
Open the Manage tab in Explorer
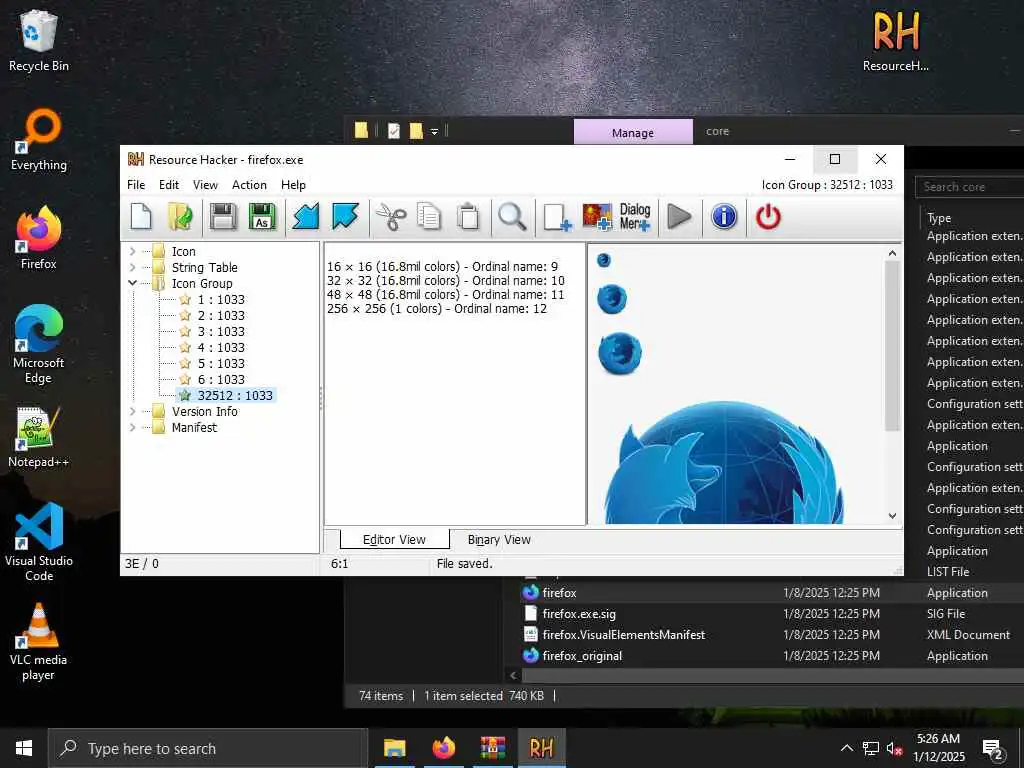(633, 133)
